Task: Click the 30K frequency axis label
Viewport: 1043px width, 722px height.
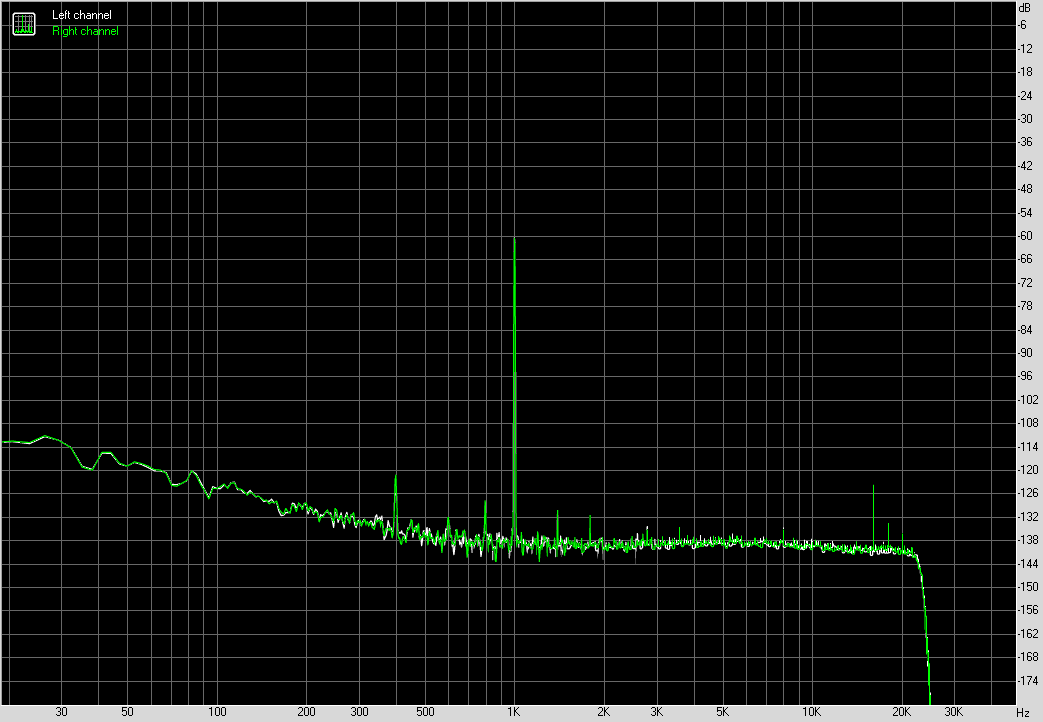Action: (x=954, y=712)
